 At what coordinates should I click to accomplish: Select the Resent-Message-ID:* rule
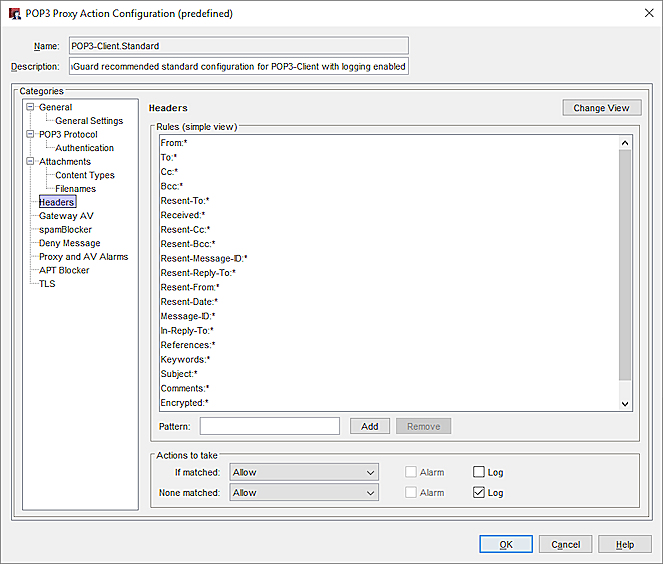(389, 258)
